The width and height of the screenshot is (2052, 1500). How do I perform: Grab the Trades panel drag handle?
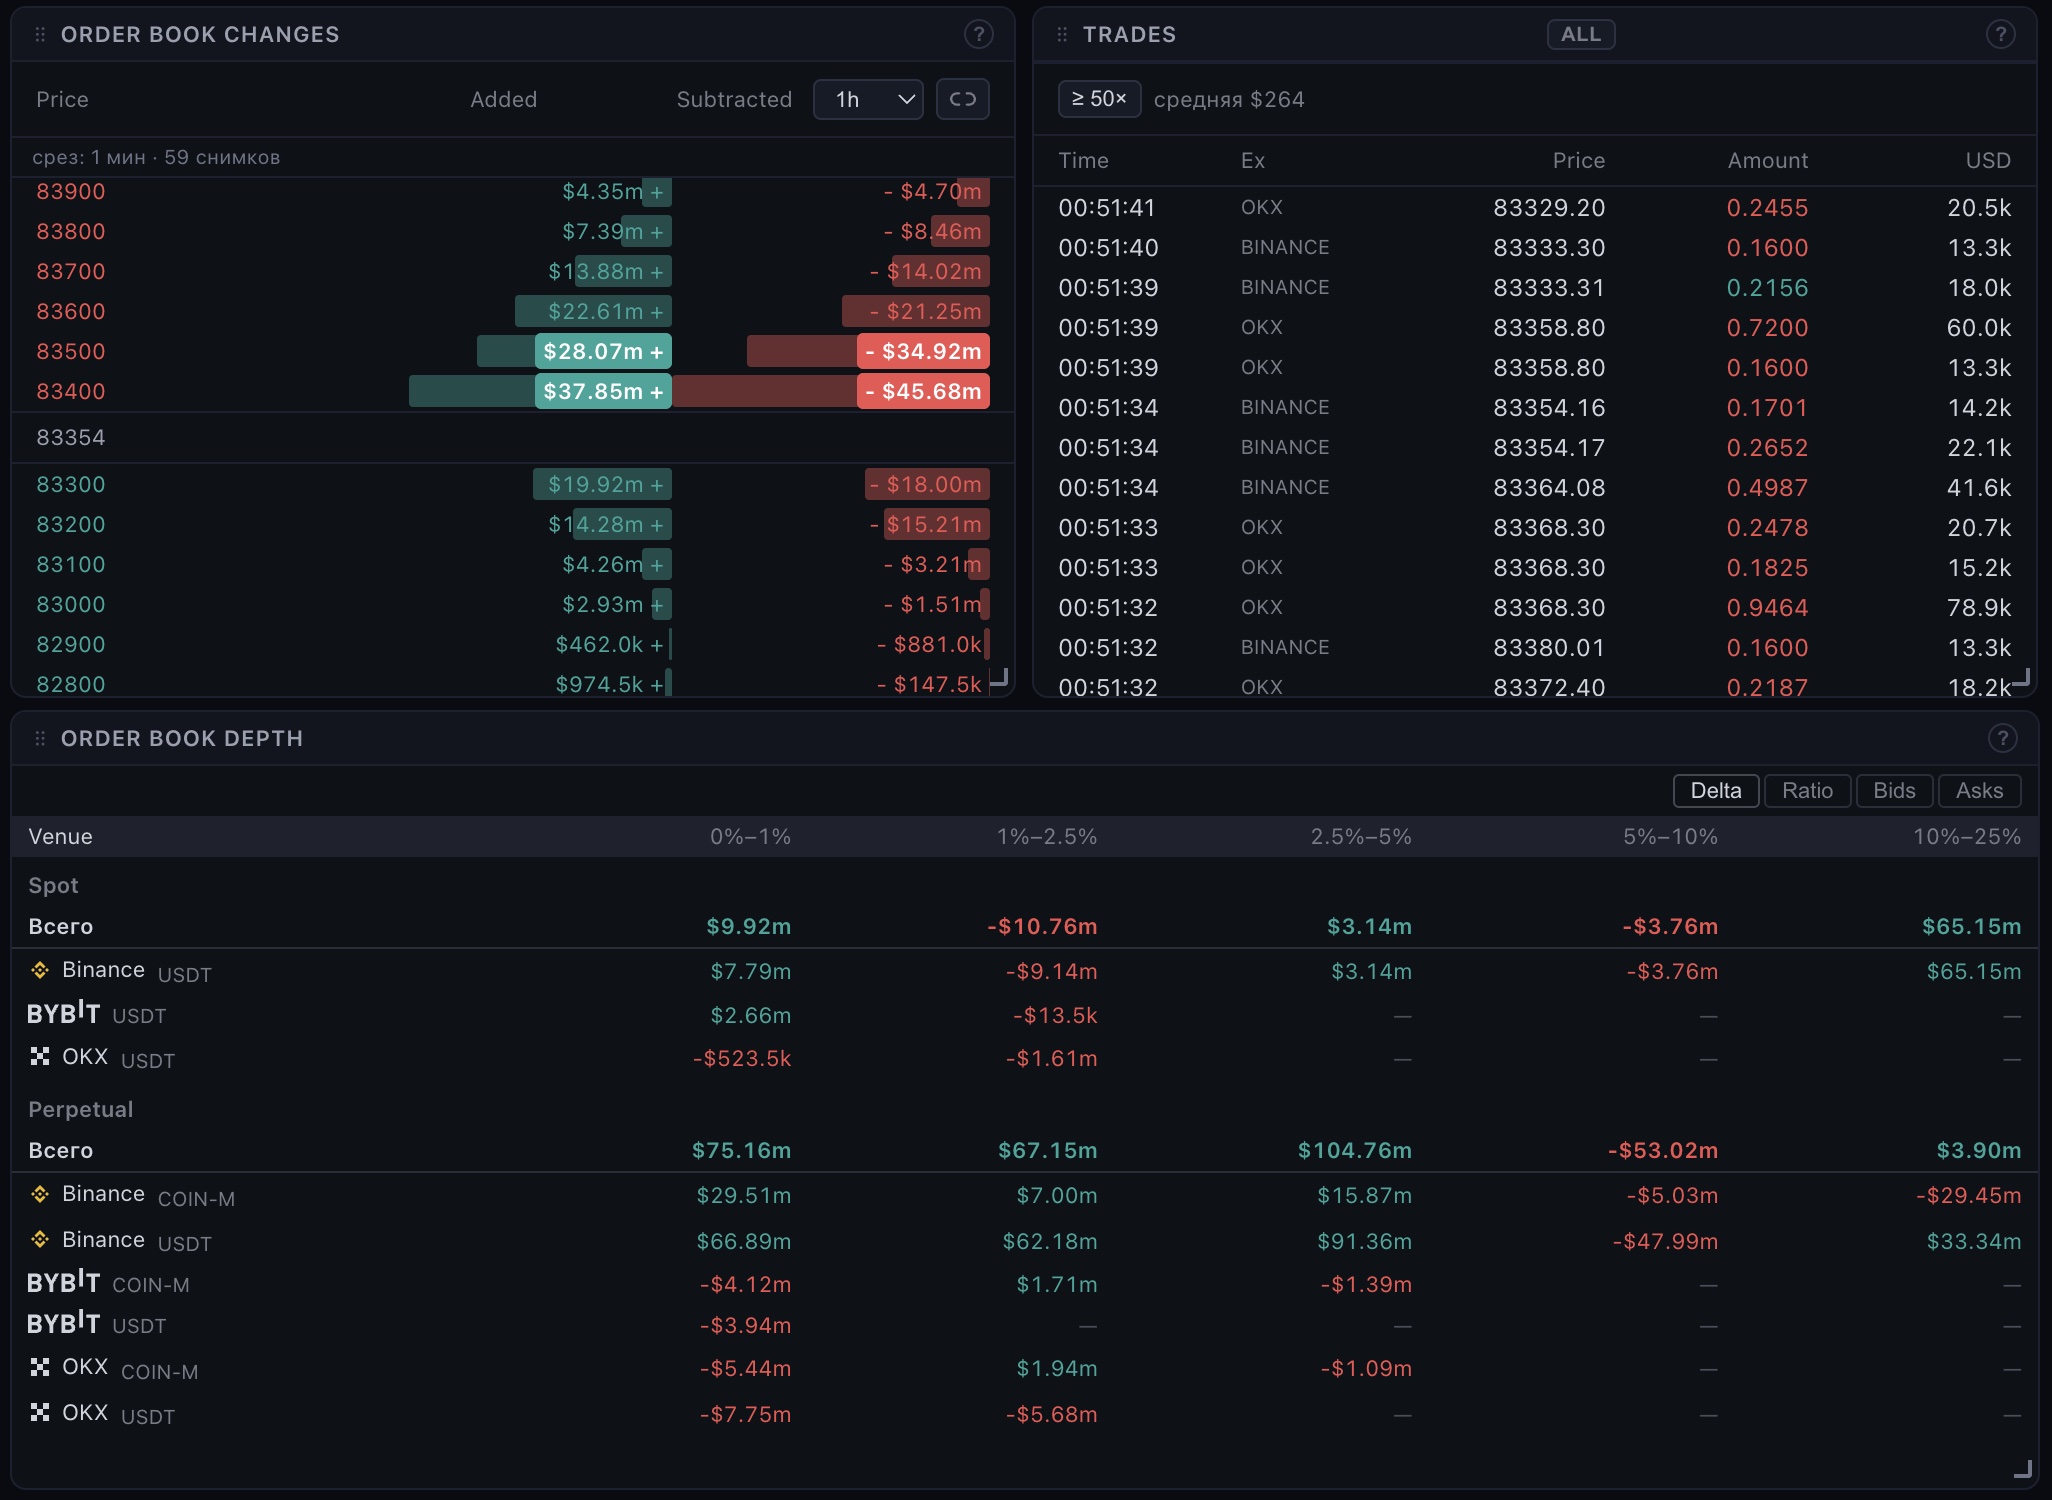[1062, 35]
